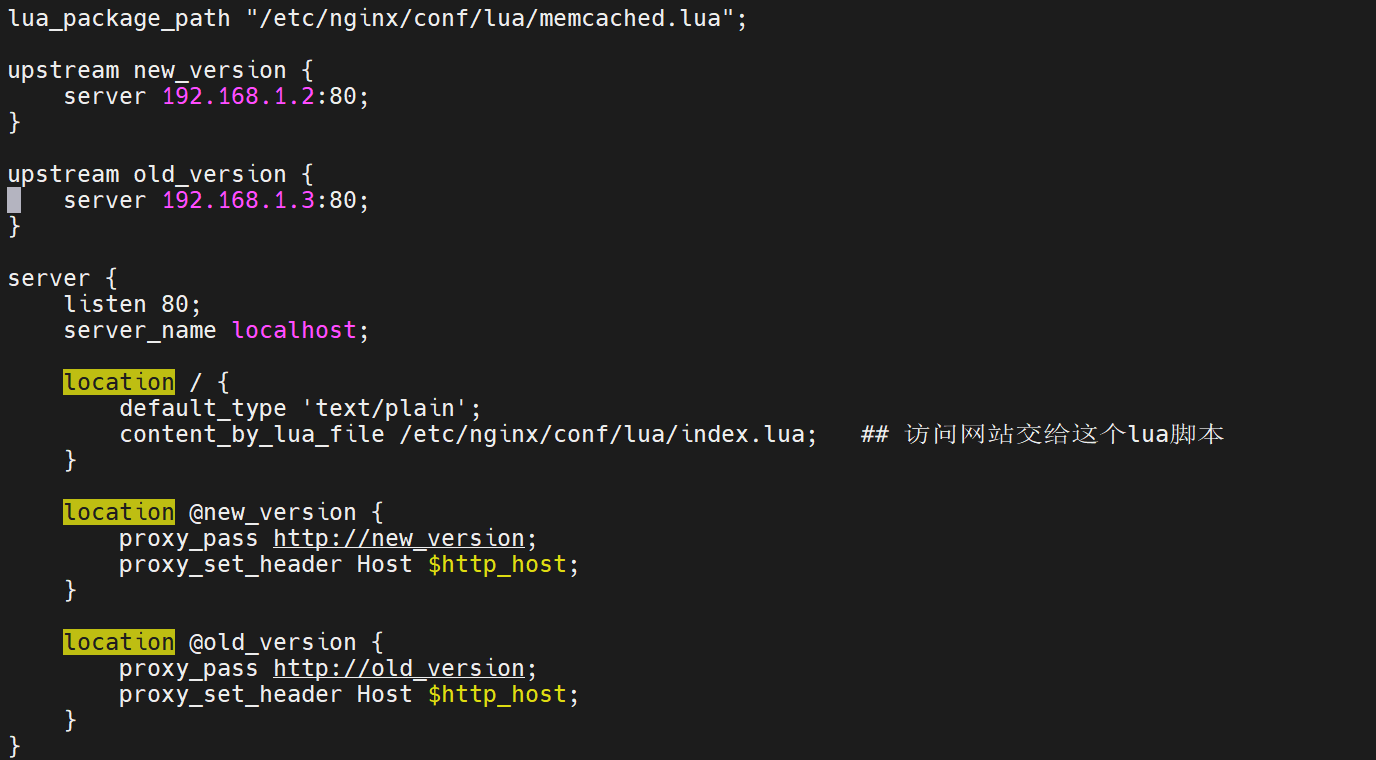Click the first $http_host variable
Image resolution: width=1376 pixels, height=760 pixels.
click(x=497, y=565)
